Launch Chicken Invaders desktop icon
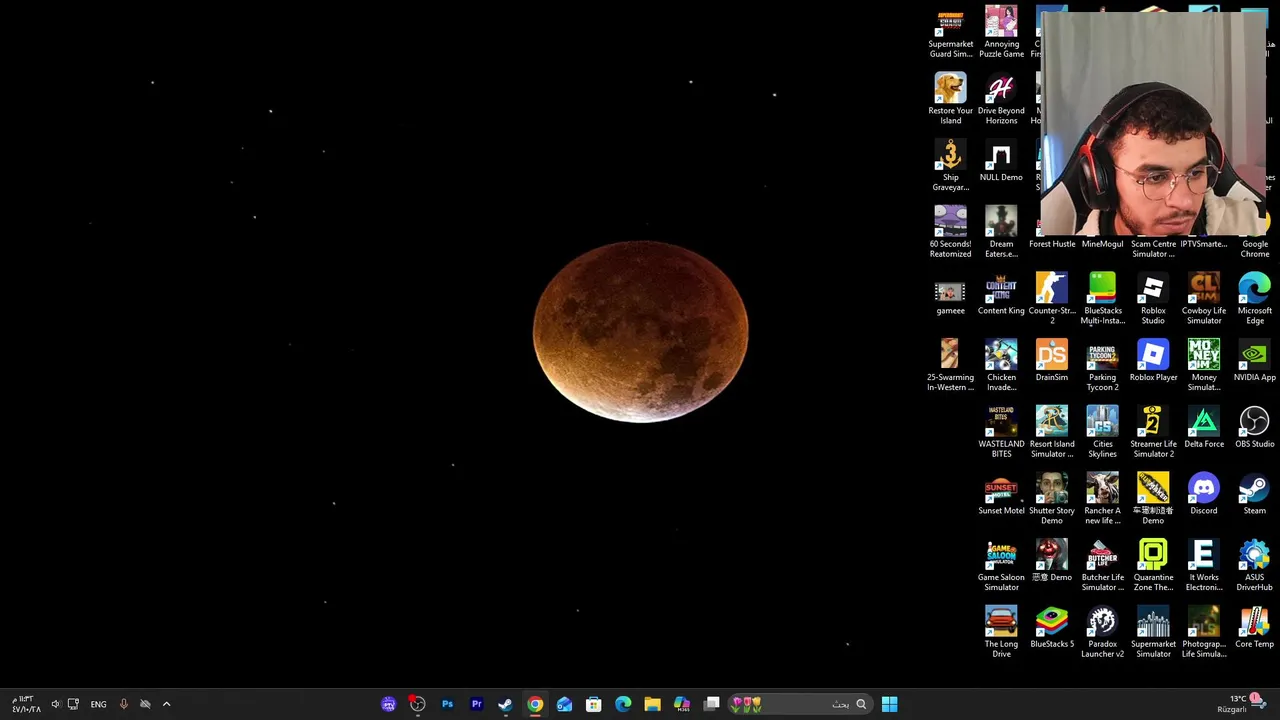Viewport: 1280px width, 720px height. 1001,365
